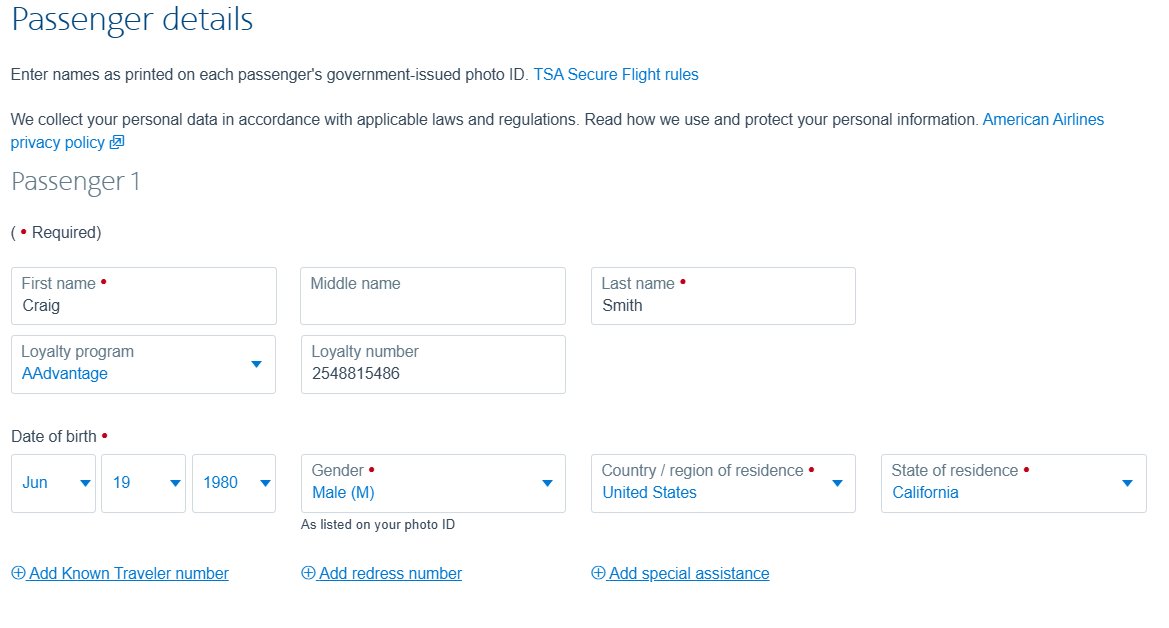Open the birth day dropdown showing 19
The image size is (1169, 628).
pyautogui.click(x=143, y=483)
